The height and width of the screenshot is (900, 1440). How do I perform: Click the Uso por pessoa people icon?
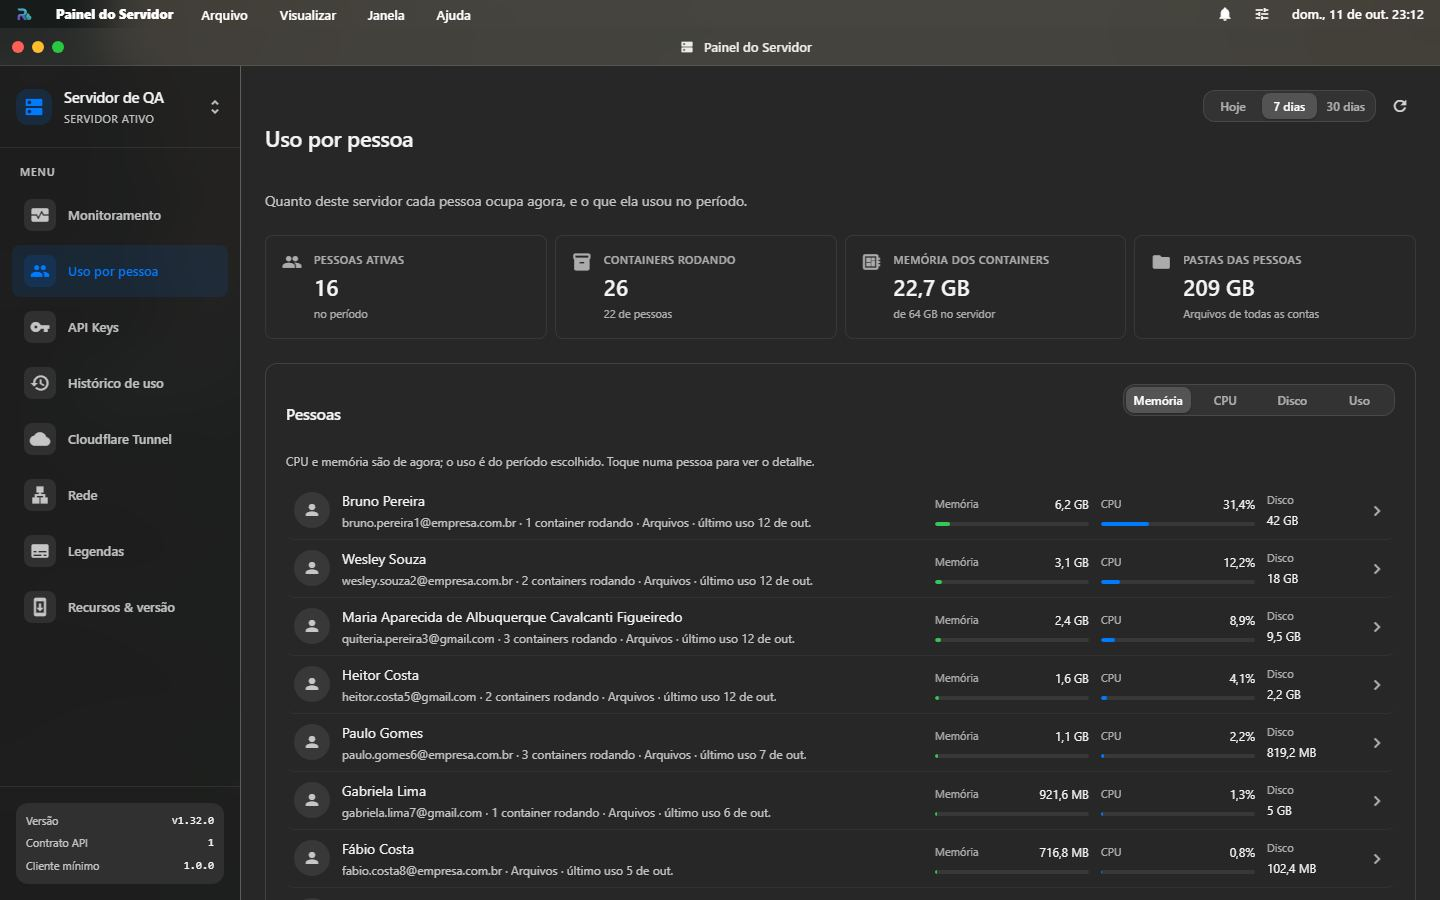tap(40, 271)
